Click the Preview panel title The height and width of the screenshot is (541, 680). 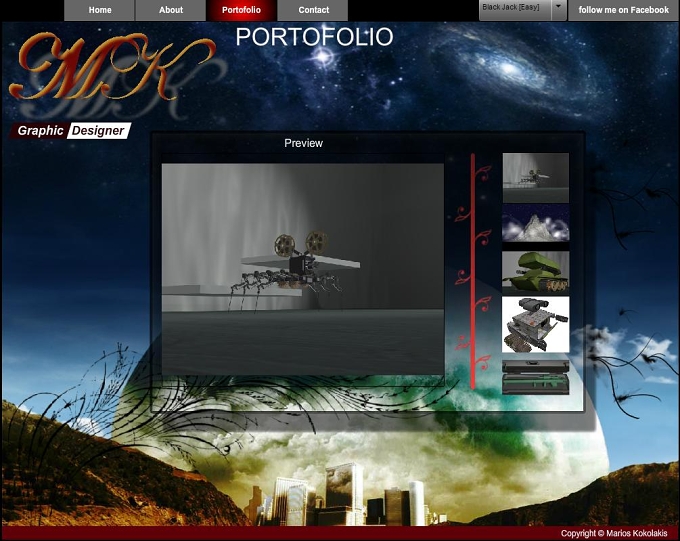click(303, 143)
